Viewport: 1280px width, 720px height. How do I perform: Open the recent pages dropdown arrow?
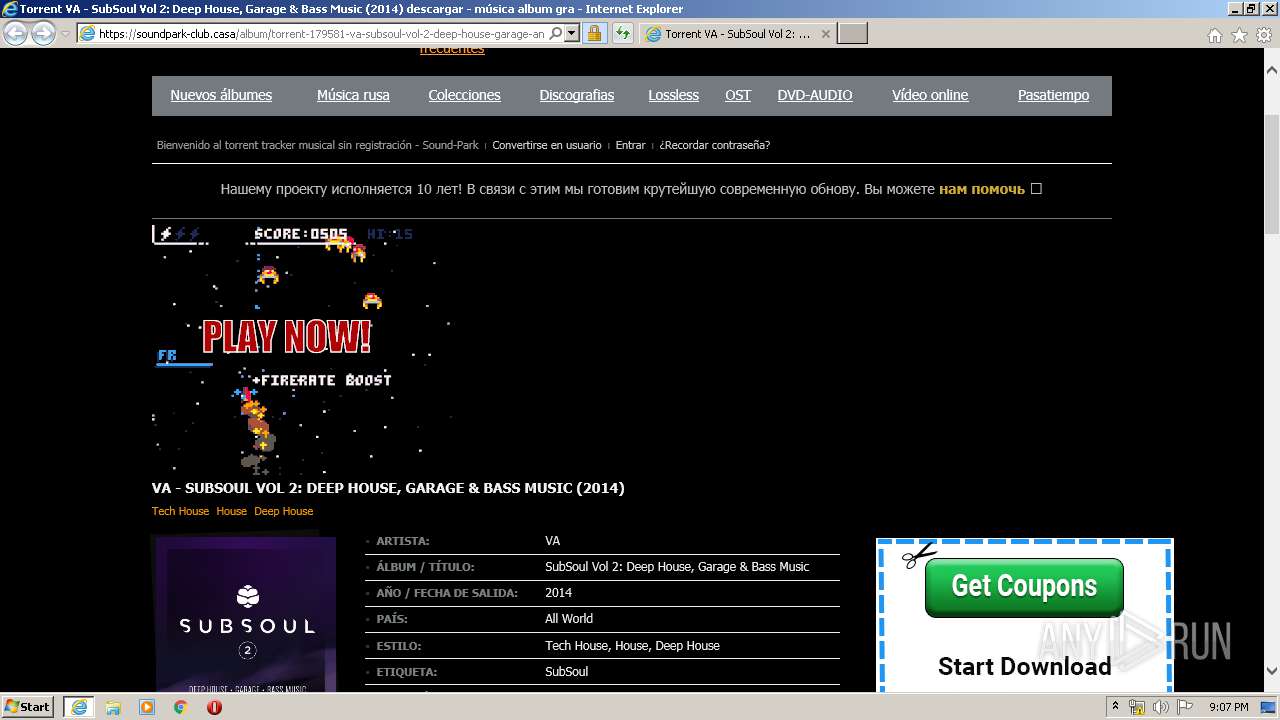coord(65,33)
